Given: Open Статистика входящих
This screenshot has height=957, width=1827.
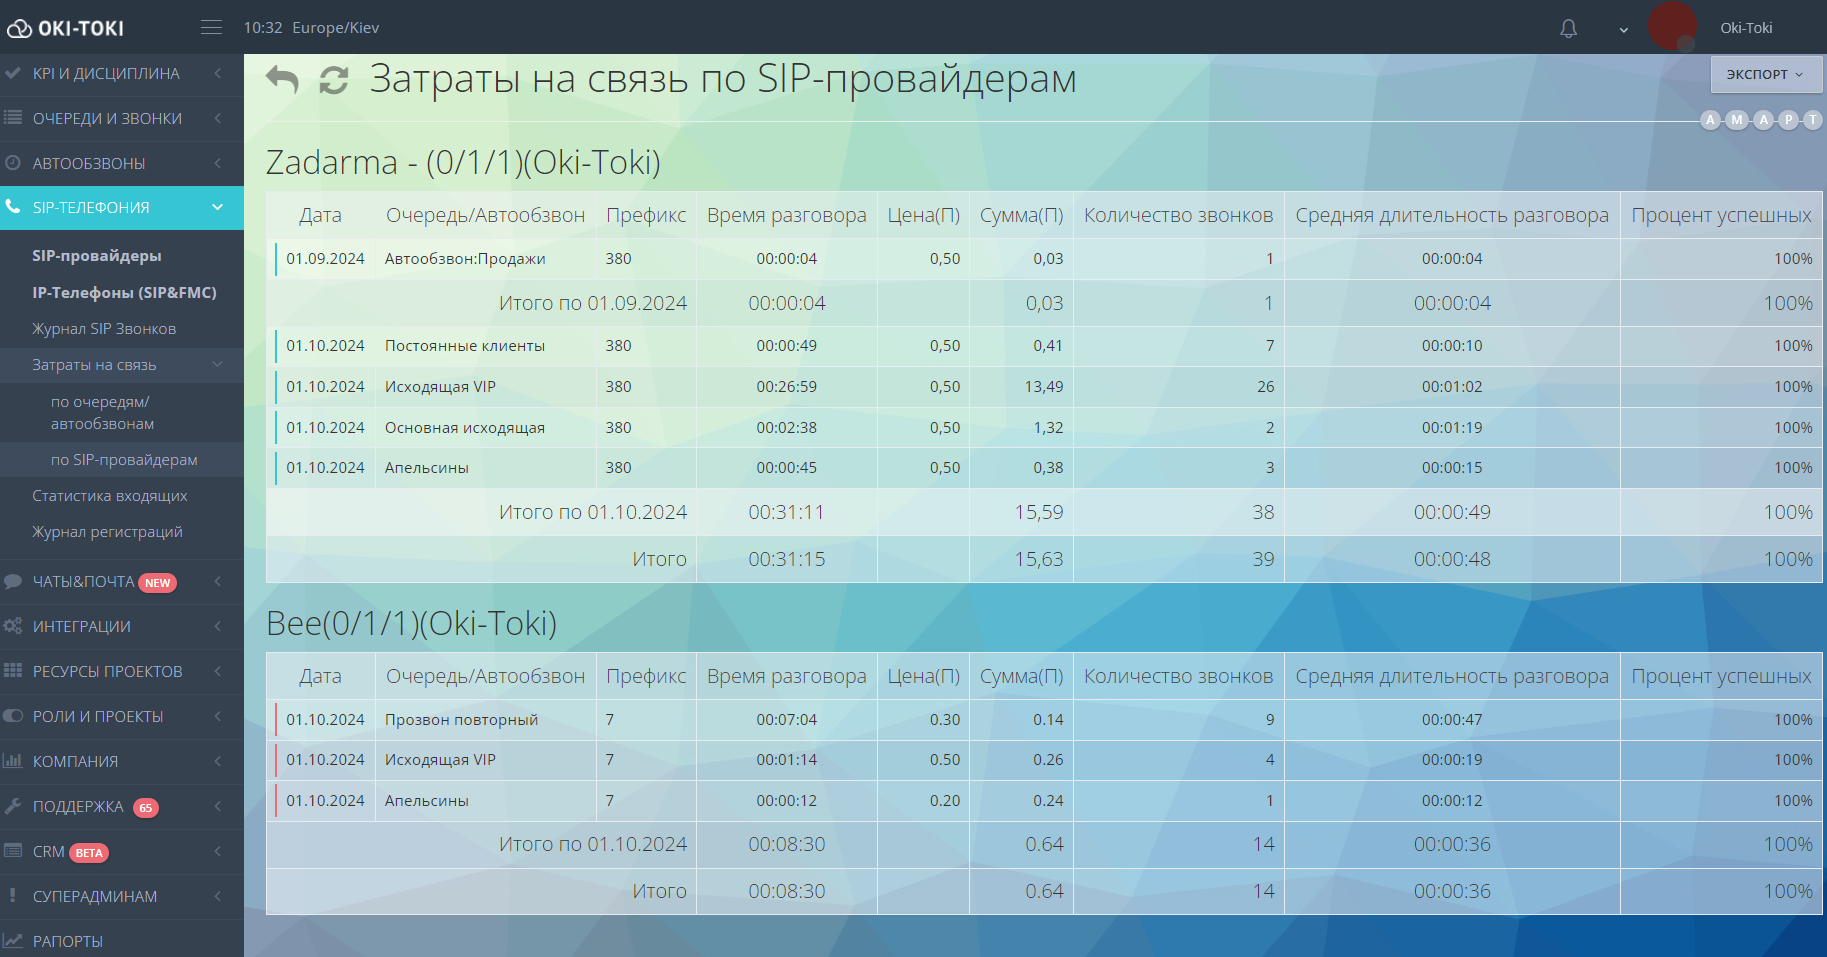Looking at the screenshot, I should pyautogui.click(x=110, y=496).
